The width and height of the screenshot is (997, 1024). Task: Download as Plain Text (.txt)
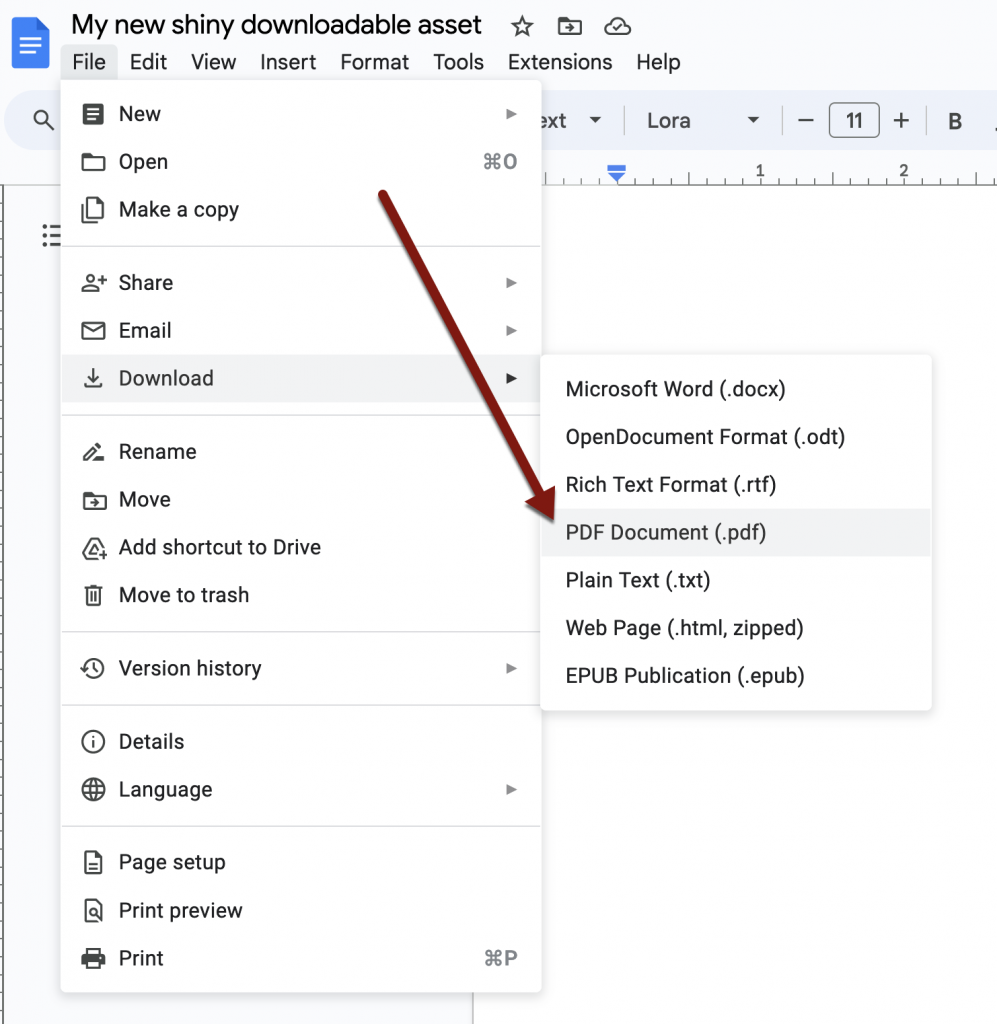click(x=736, y=580)
